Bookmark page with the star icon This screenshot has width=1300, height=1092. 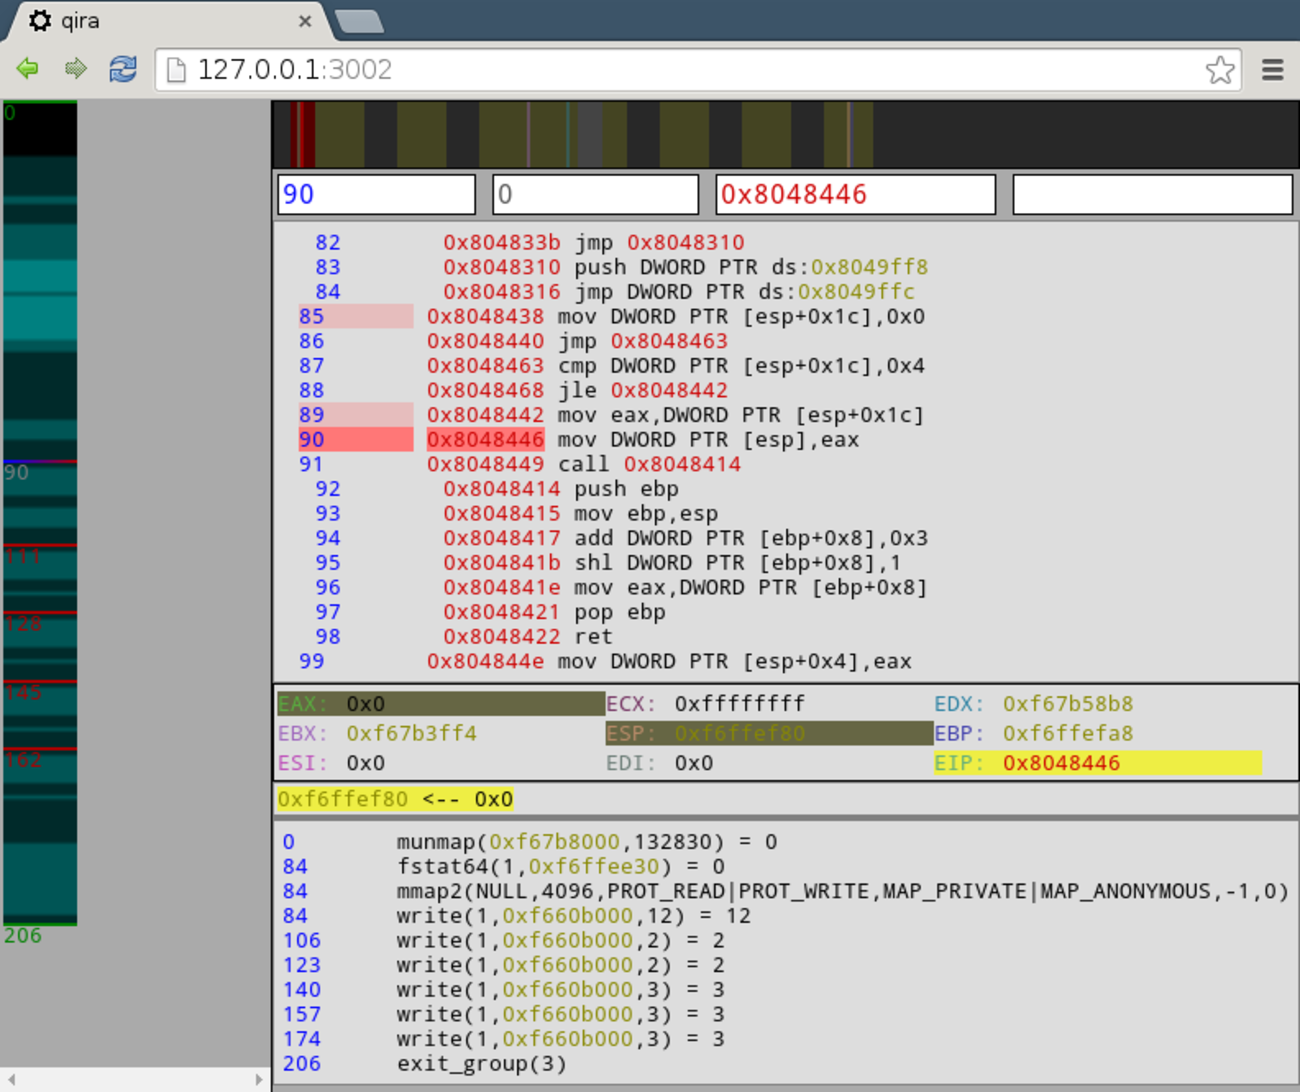tap(1219, 70)
